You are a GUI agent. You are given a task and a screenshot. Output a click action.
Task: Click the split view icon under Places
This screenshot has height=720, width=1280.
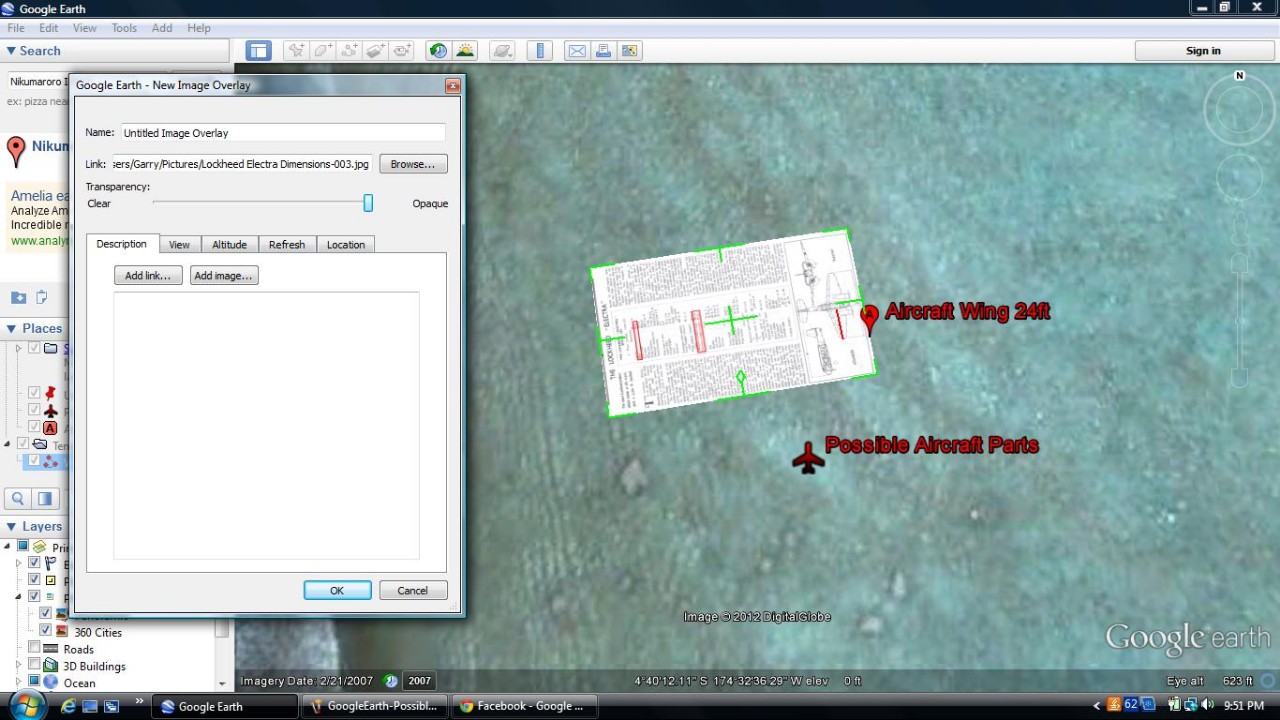(x=44, y=498)
